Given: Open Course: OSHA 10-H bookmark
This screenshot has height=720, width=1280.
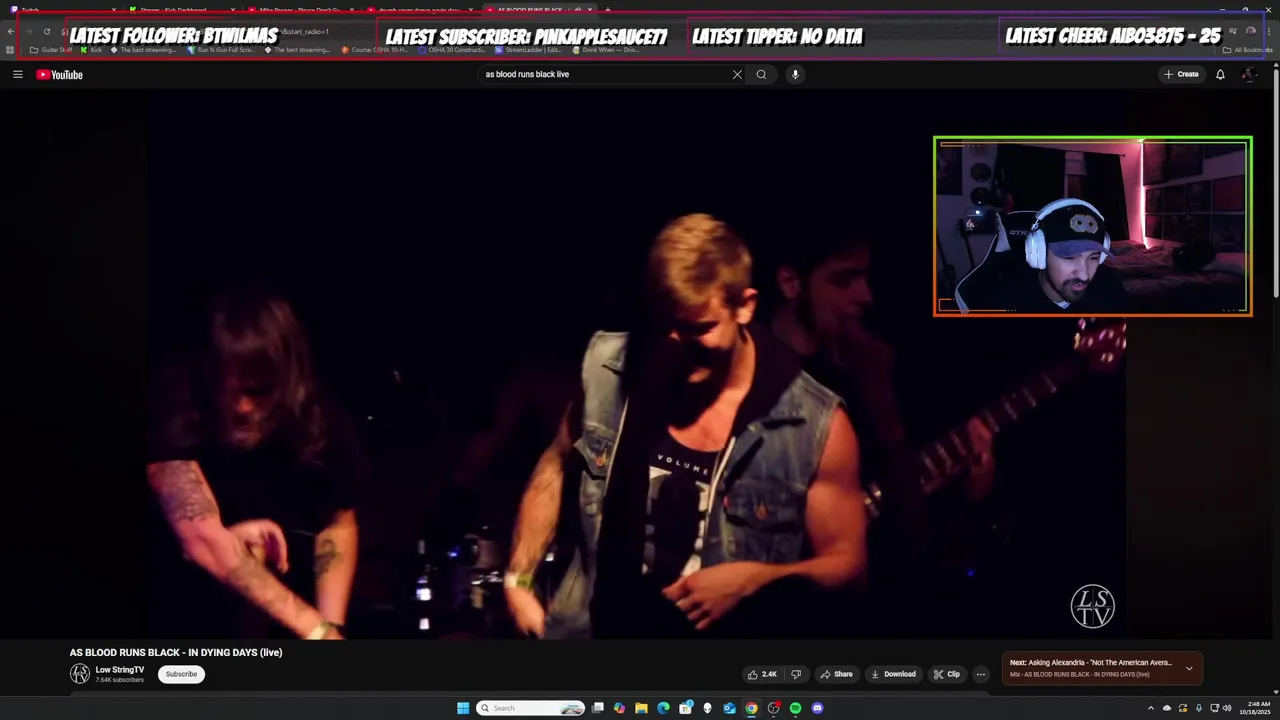Looking at the screenshot, I should tap(374, 50).
